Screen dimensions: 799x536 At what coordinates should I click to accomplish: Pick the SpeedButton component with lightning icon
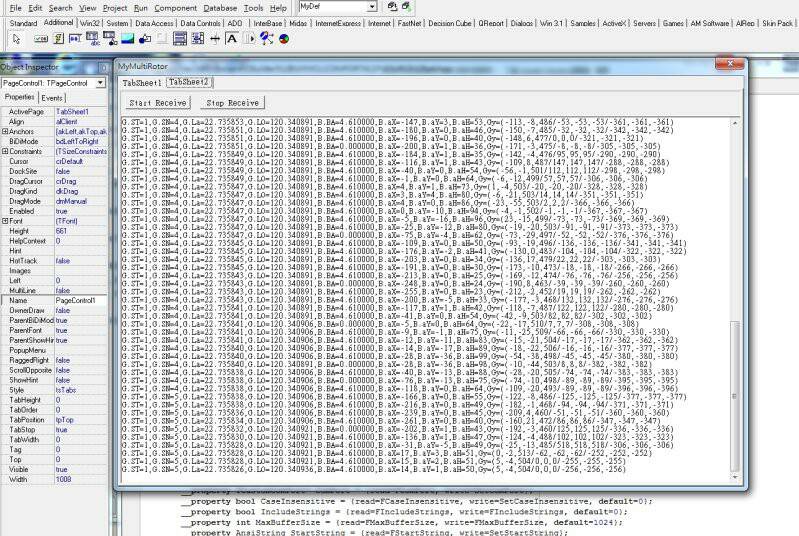click(x=58, y=39)
